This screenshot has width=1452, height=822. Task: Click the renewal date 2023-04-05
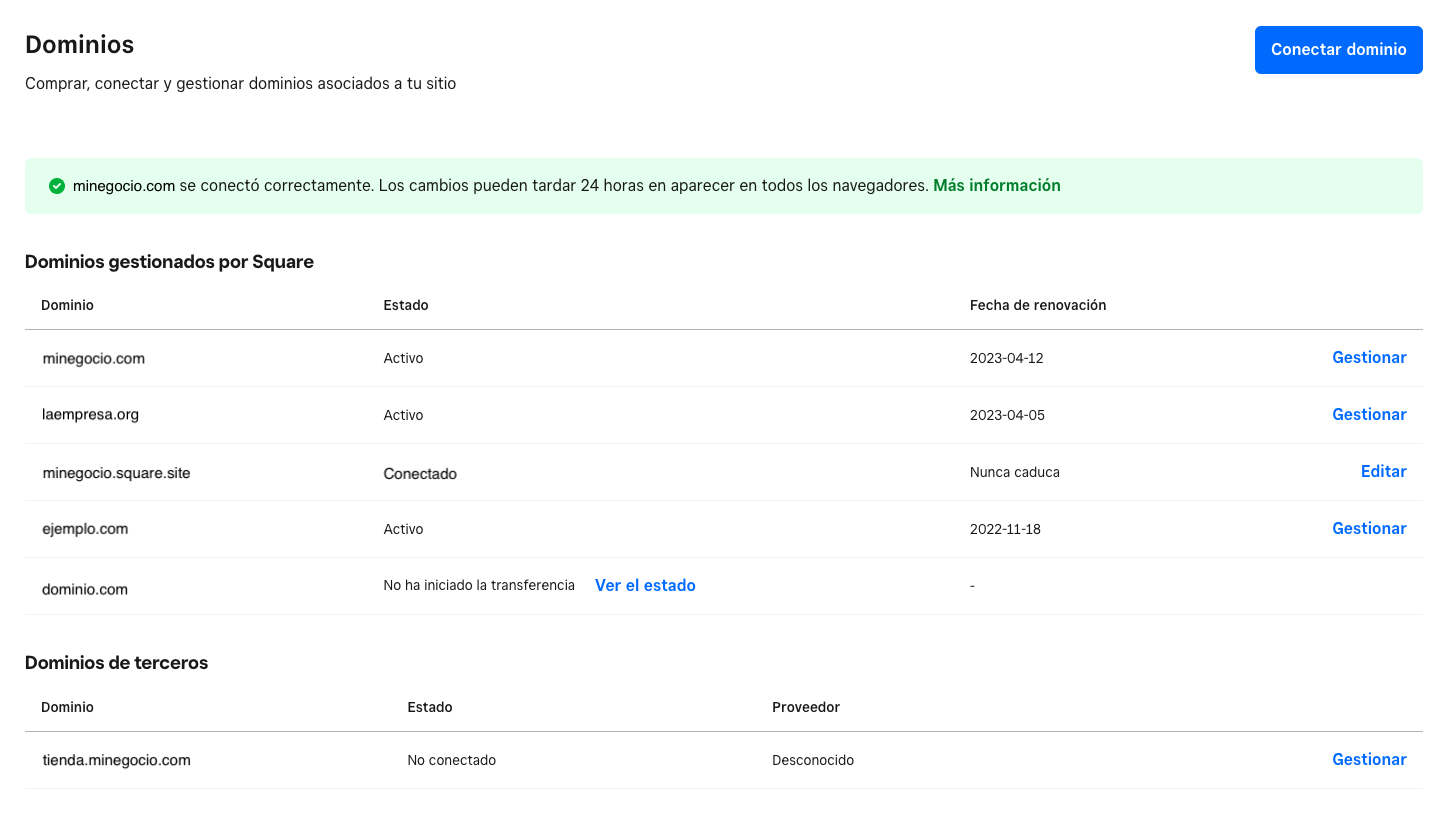tap(1007, 415)
